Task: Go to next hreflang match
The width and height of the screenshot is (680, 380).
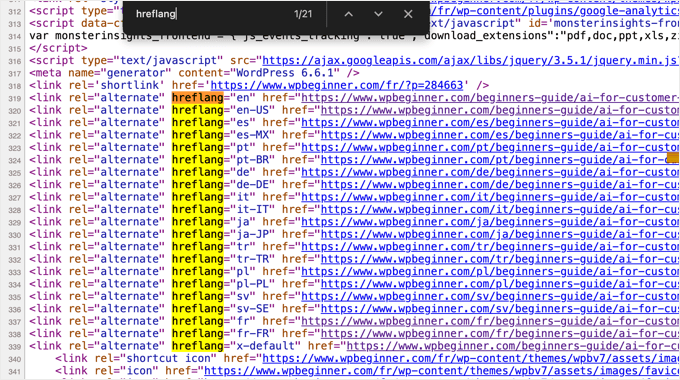Action: [378, 14]
